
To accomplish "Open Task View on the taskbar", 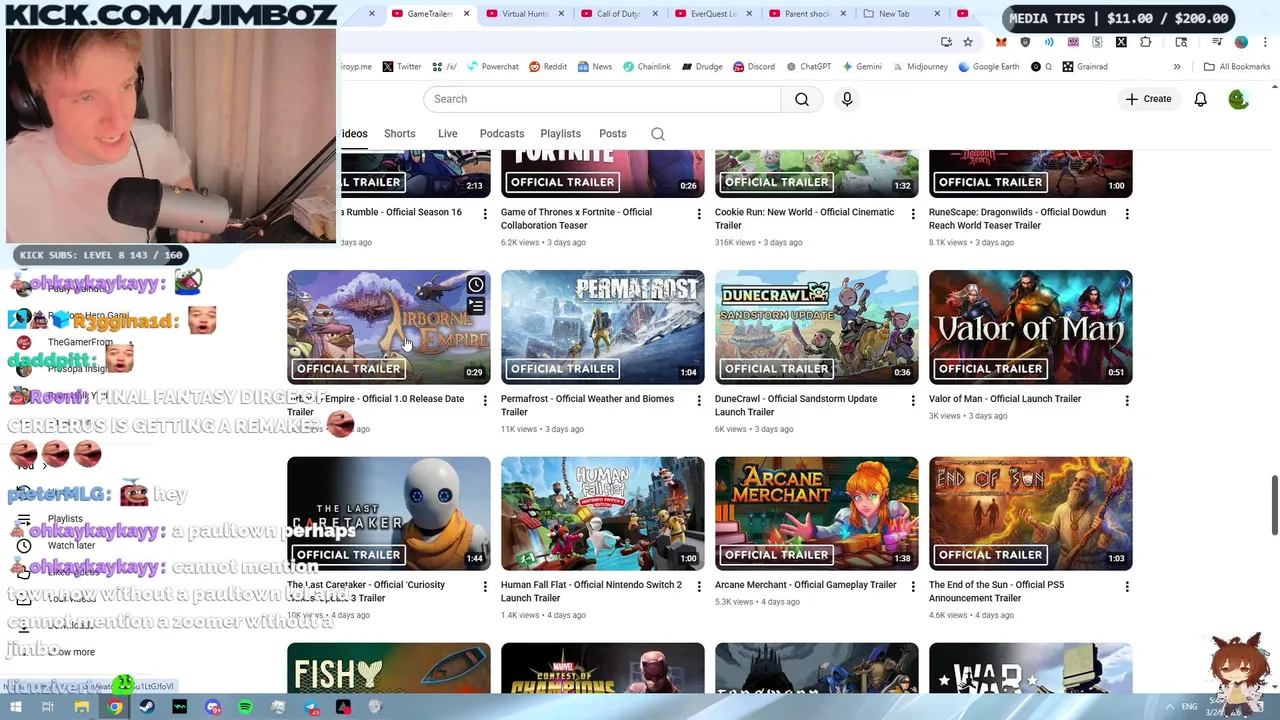I will click(x=47, y=707).
